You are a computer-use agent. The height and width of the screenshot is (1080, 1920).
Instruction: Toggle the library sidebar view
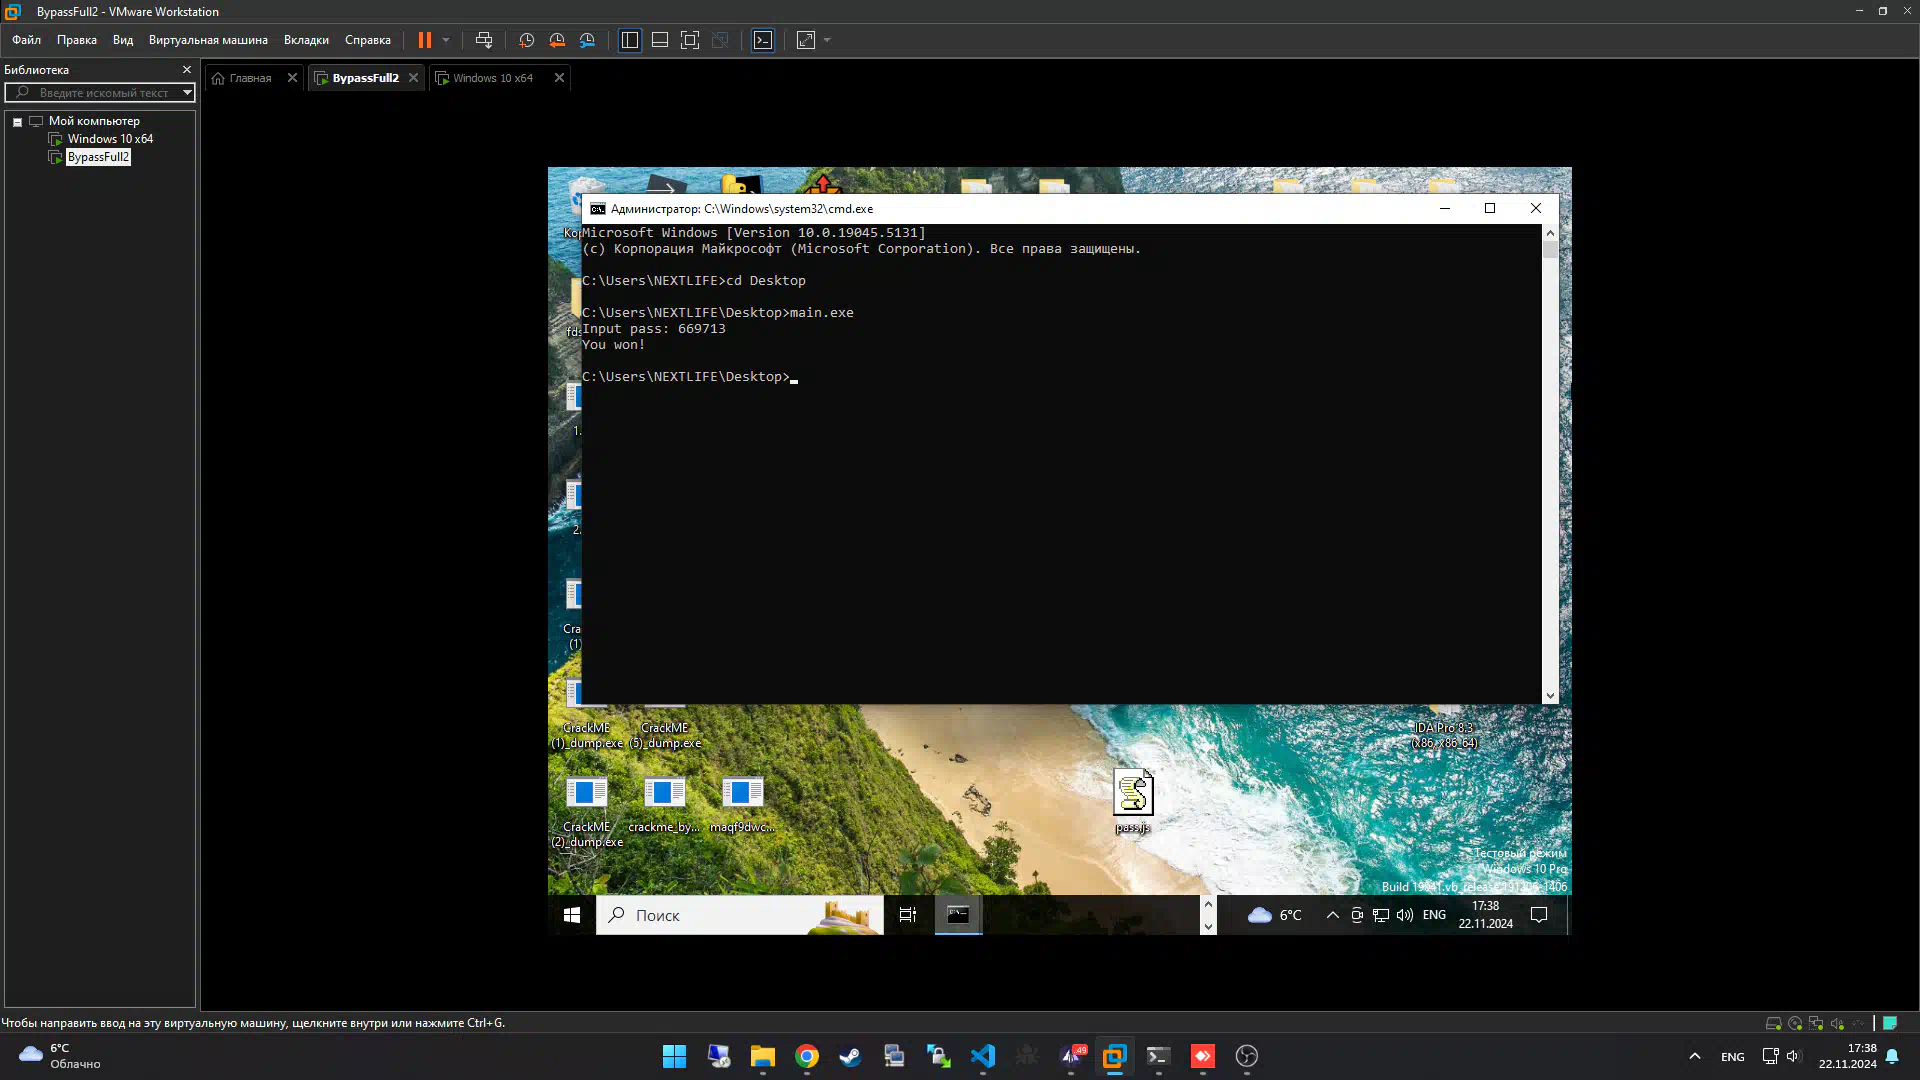(630, 40)
